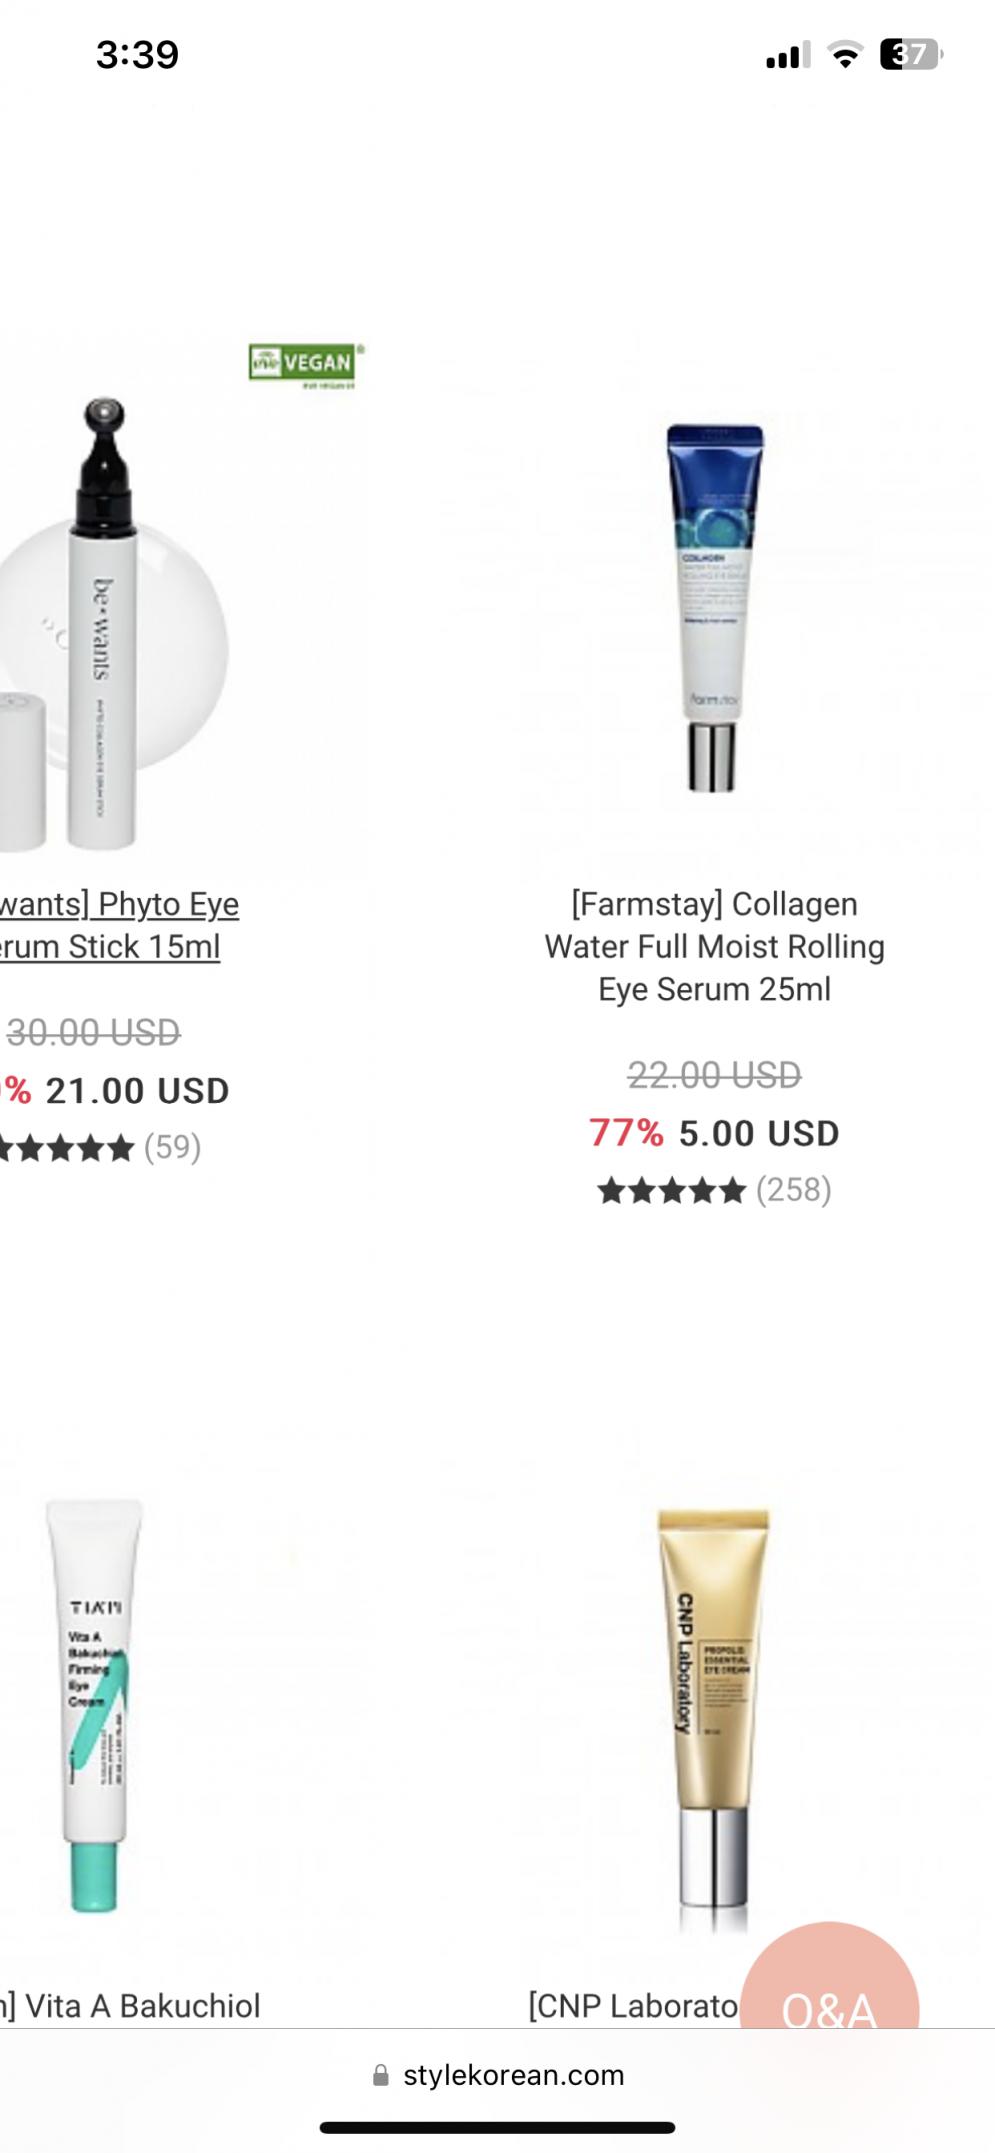Tap the 77% discount label
This screenshot has height=2153, width=995.
pos(626,1133)
